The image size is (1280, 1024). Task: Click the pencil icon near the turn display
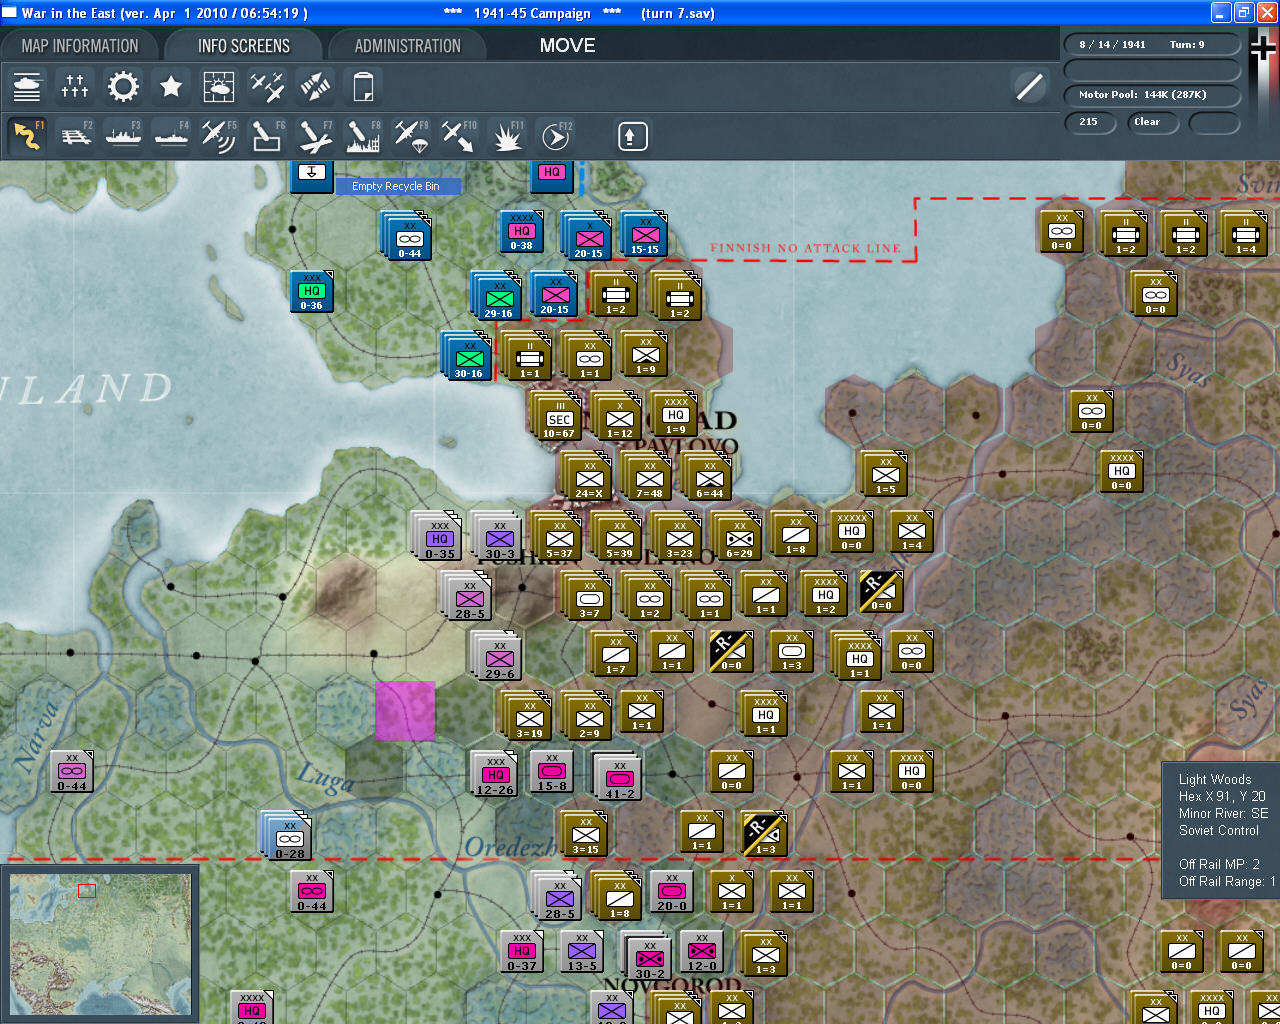click(1029, 87)
